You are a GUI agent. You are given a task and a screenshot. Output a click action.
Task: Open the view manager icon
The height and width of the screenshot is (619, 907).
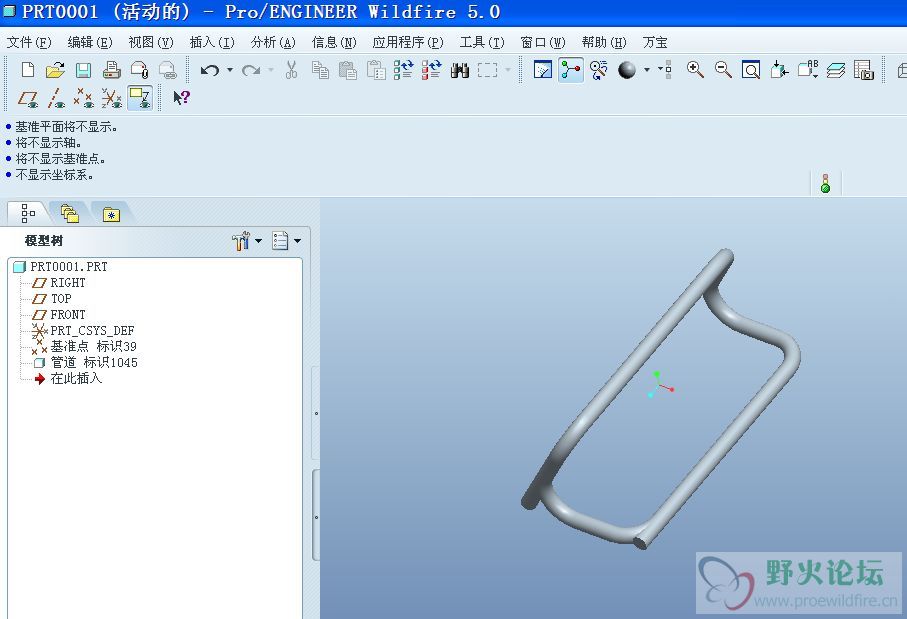864,70
